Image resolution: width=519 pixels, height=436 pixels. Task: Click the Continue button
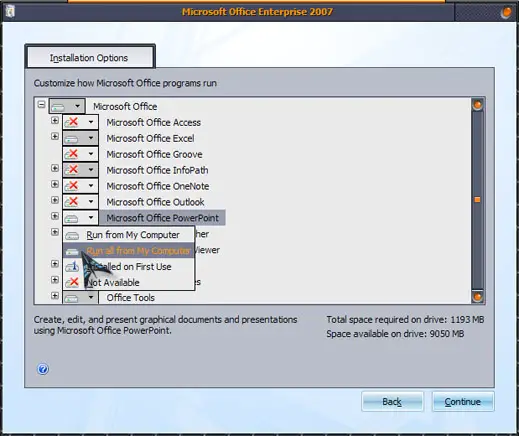click(x=463, y=402)
